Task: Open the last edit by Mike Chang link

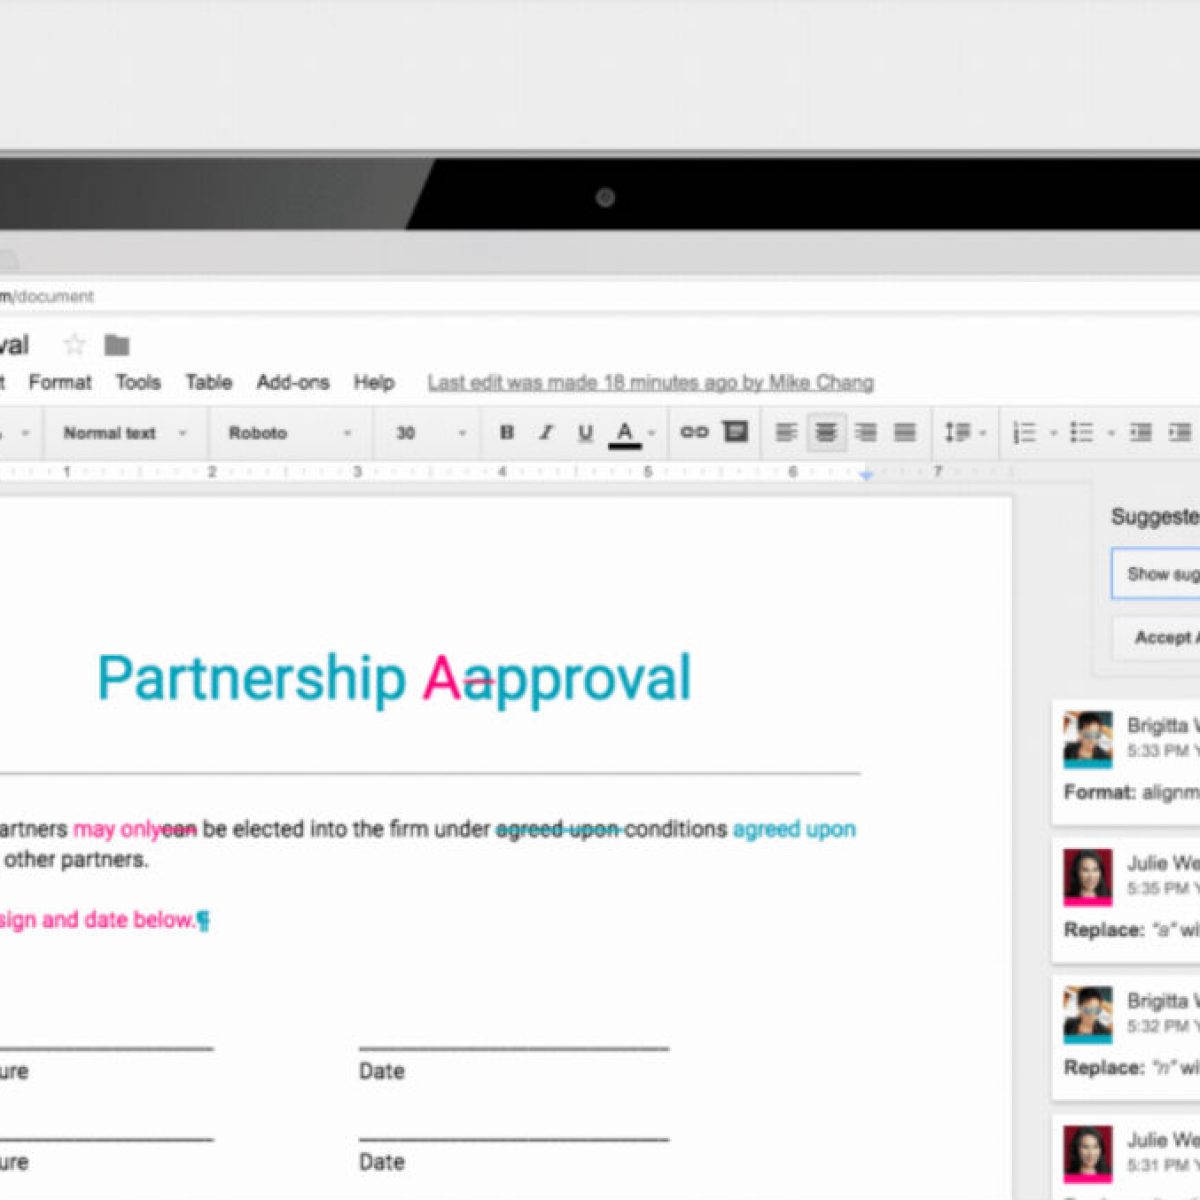Action: point(650,382)
